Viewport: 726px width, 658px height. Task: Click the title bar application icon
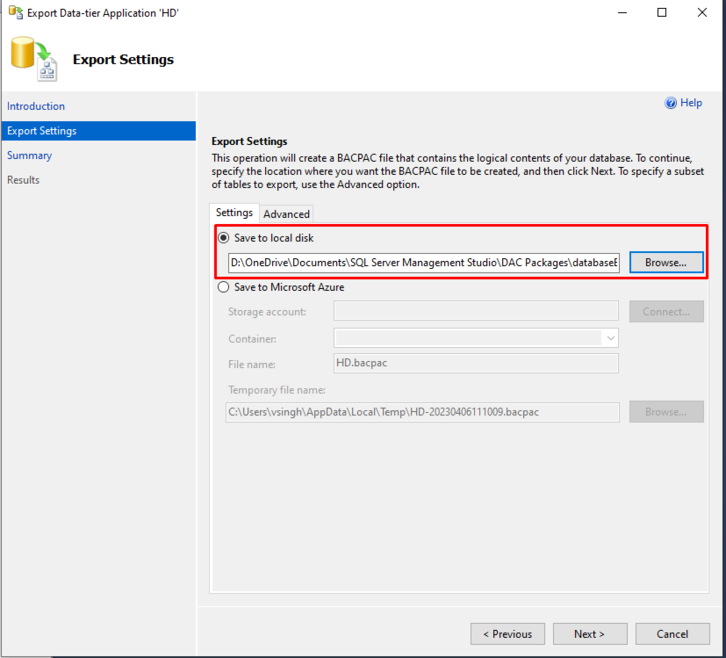(16, 13)
